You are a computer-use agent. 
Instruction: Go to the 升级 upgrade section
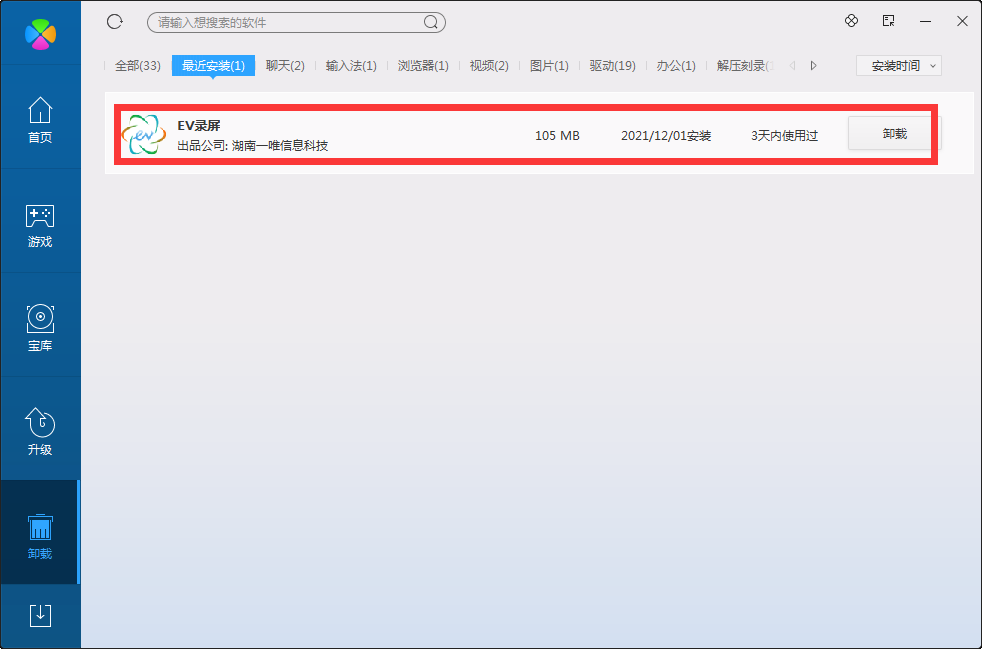pos(40,430)
